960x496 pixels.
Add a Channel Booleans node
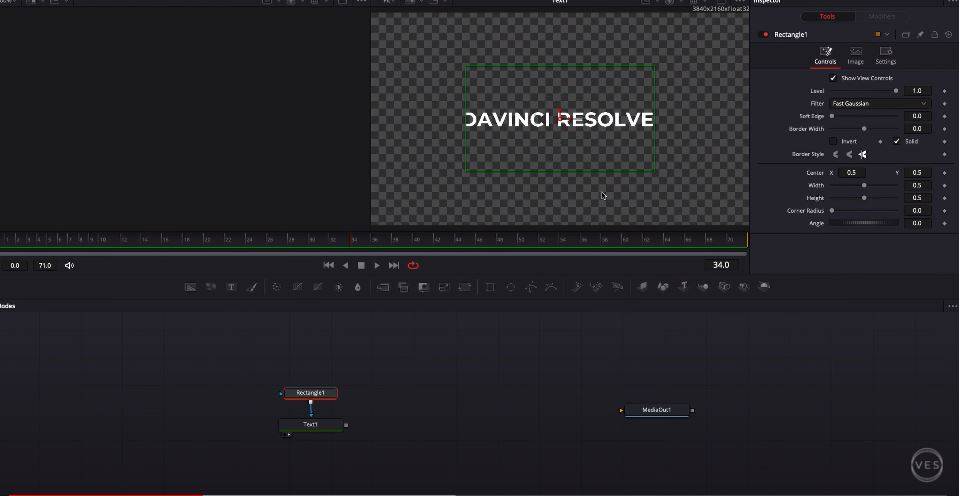pyautogui.click(x=403, y=287)
